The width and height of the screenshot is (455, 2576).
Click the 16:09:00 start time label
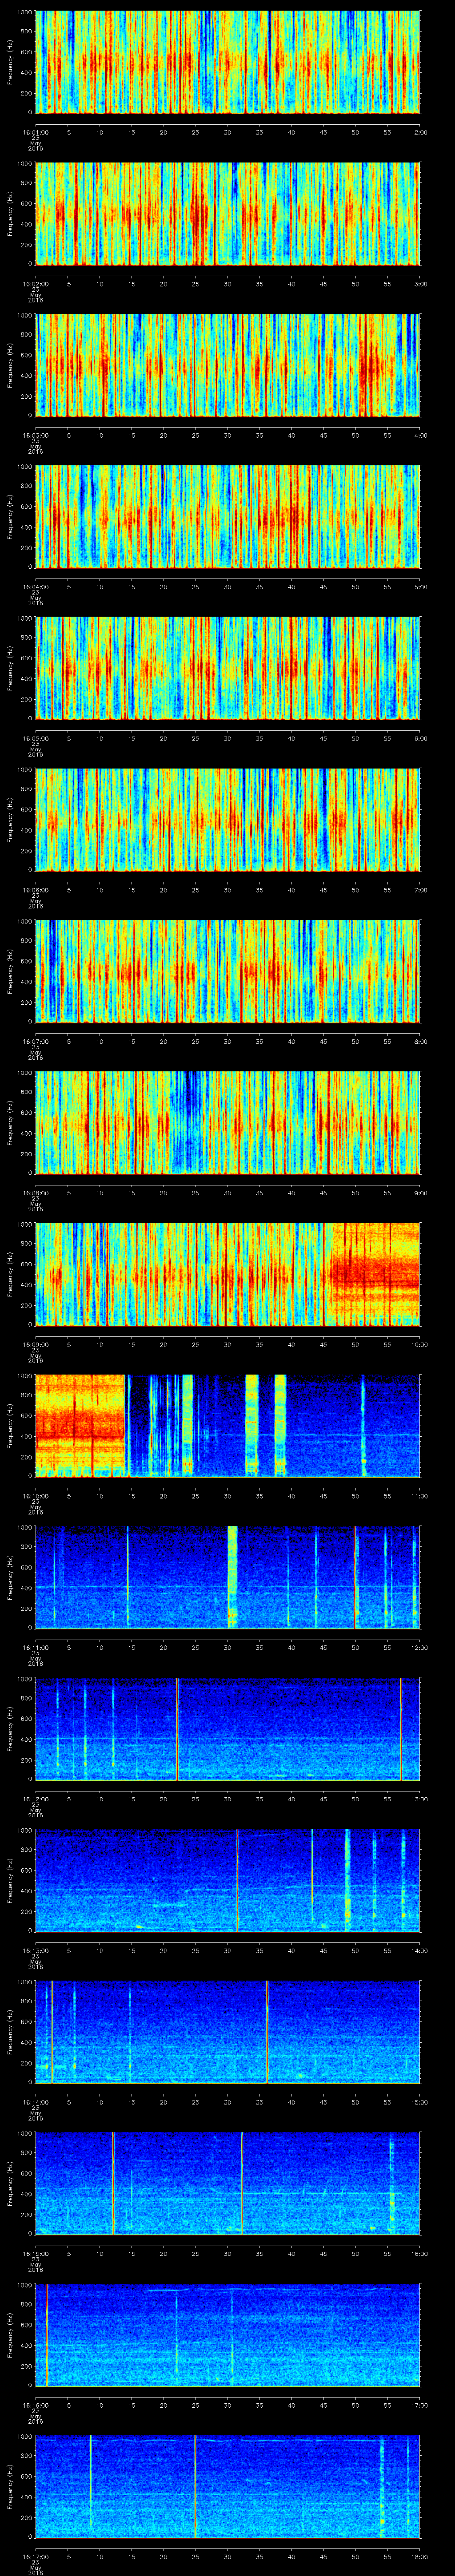[35, 1344]
